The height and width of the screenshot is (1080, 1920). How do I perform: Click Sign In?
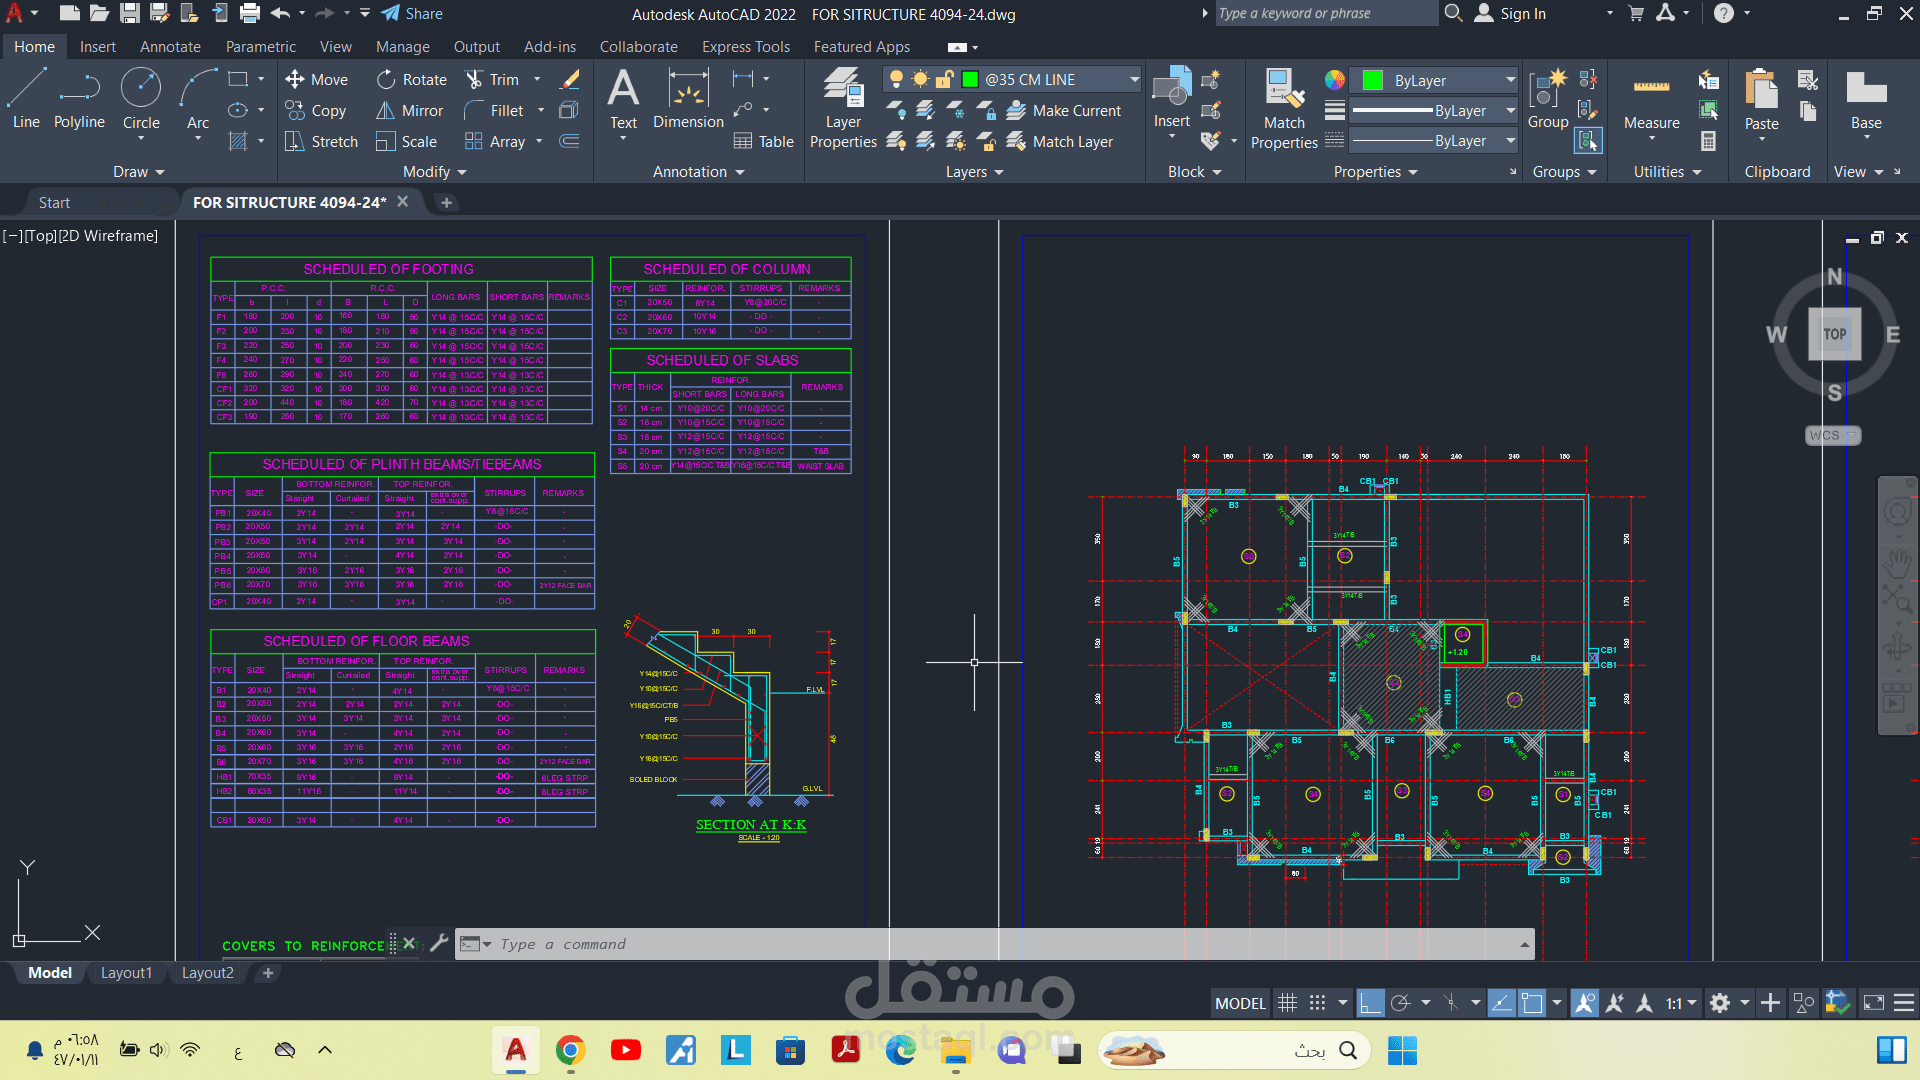click(x=1510, y=14)
